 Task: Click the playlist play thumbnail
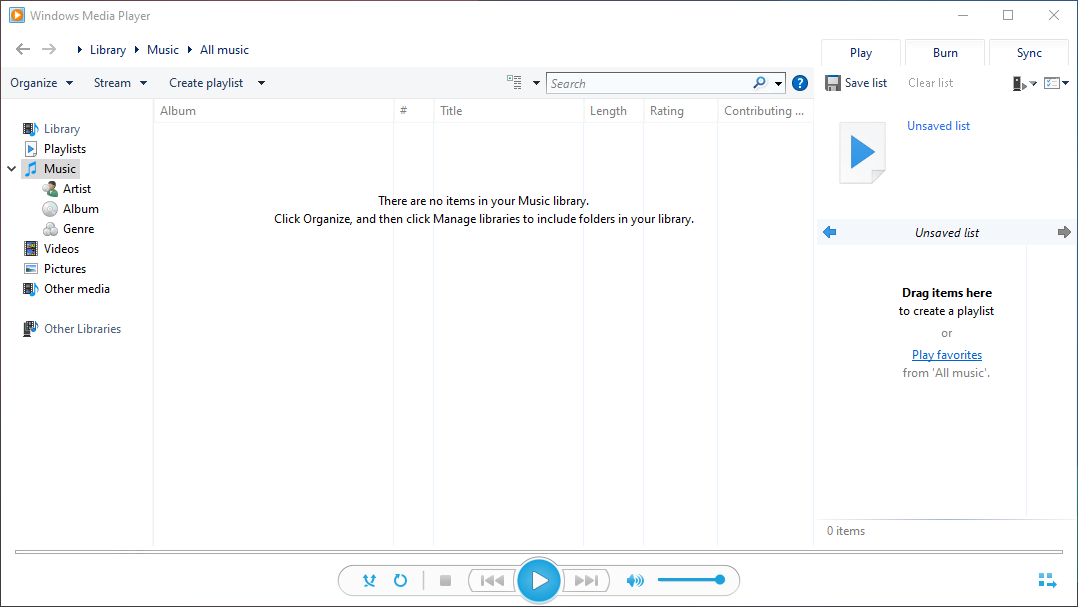pos(862,153)
